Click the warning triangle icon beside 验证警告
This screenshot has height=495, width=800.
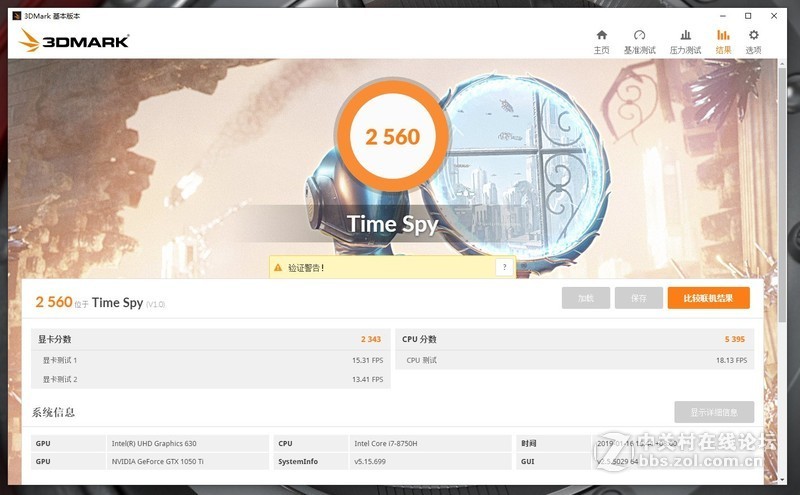pos(278,267)
